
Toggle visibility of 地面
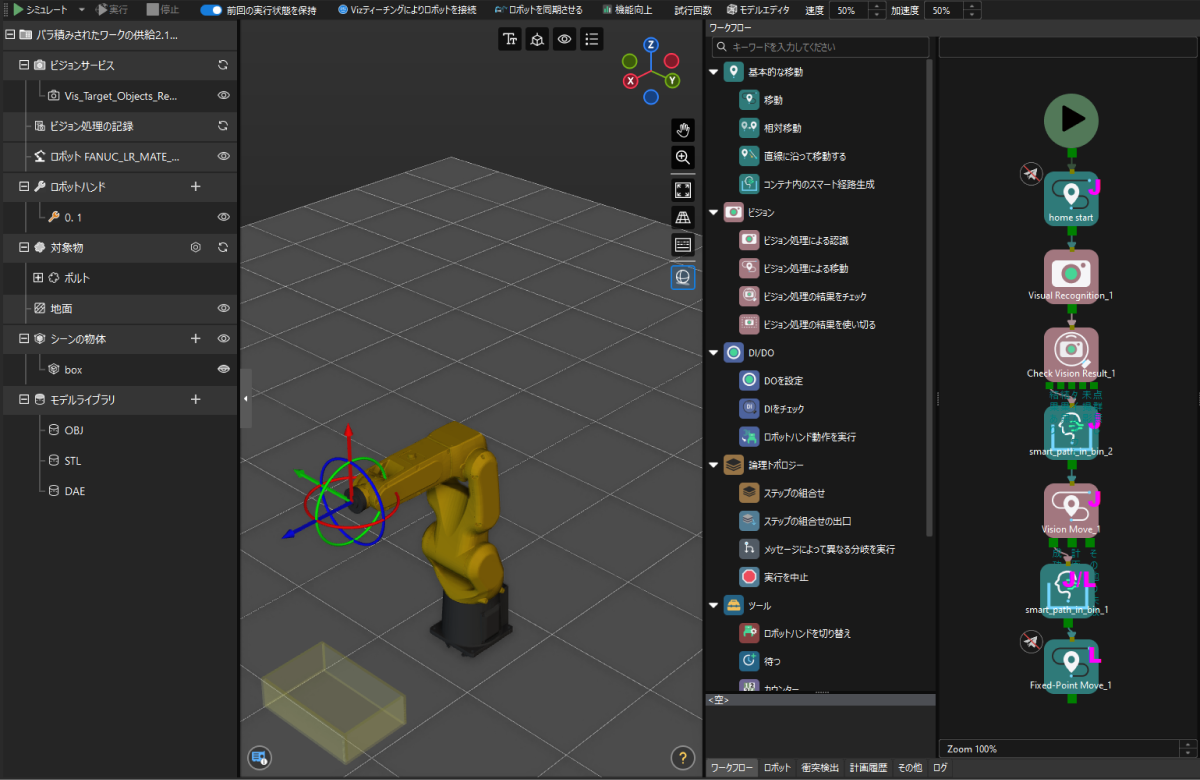[224, 309]
